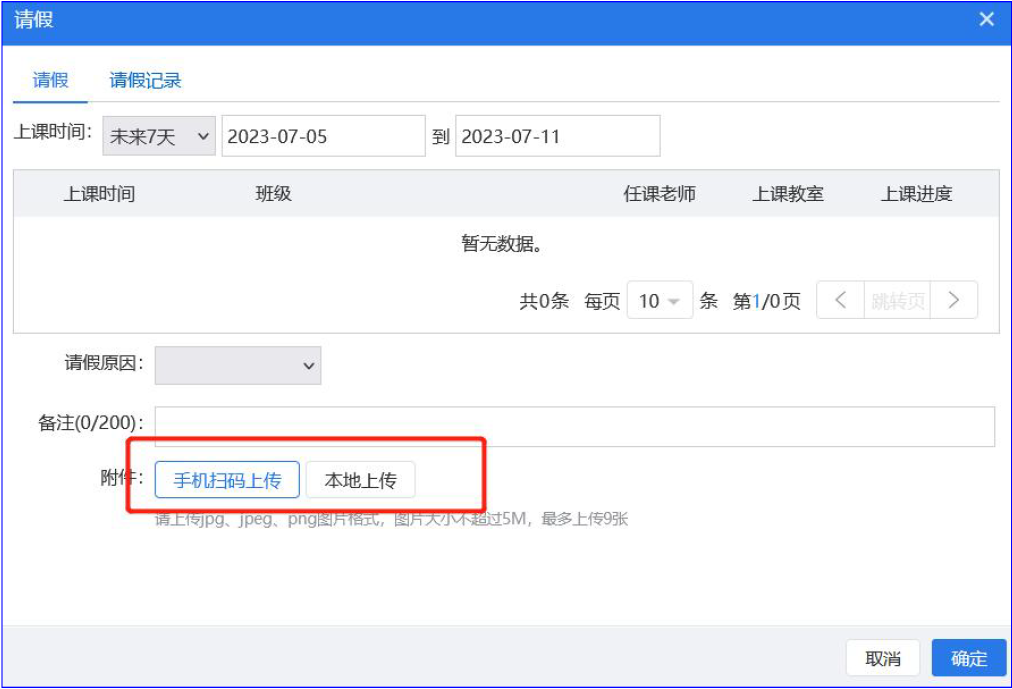This screenshot has width=1012, height=689.
Task: Go to previous page arrow
Action: [841, 300]
